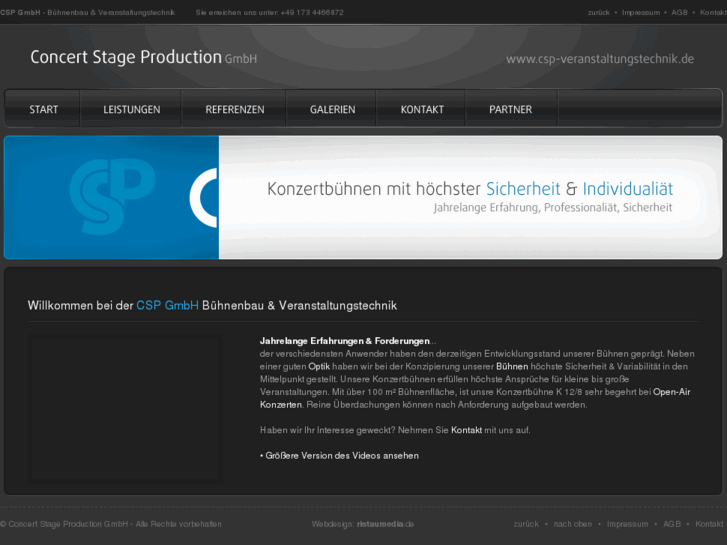Click the CSP logo banner graphic
The height and width of the screenshot is (545, 727).
111,197
